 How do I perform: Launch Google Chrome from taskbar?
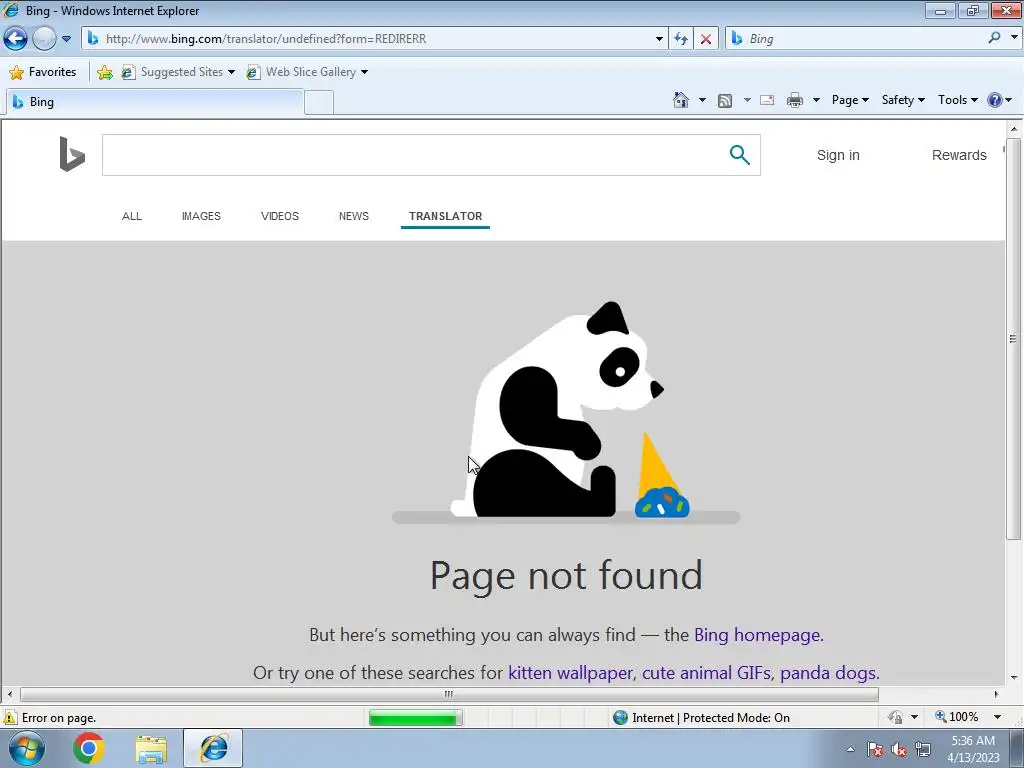pyautogui.click(x=89, y=748)
